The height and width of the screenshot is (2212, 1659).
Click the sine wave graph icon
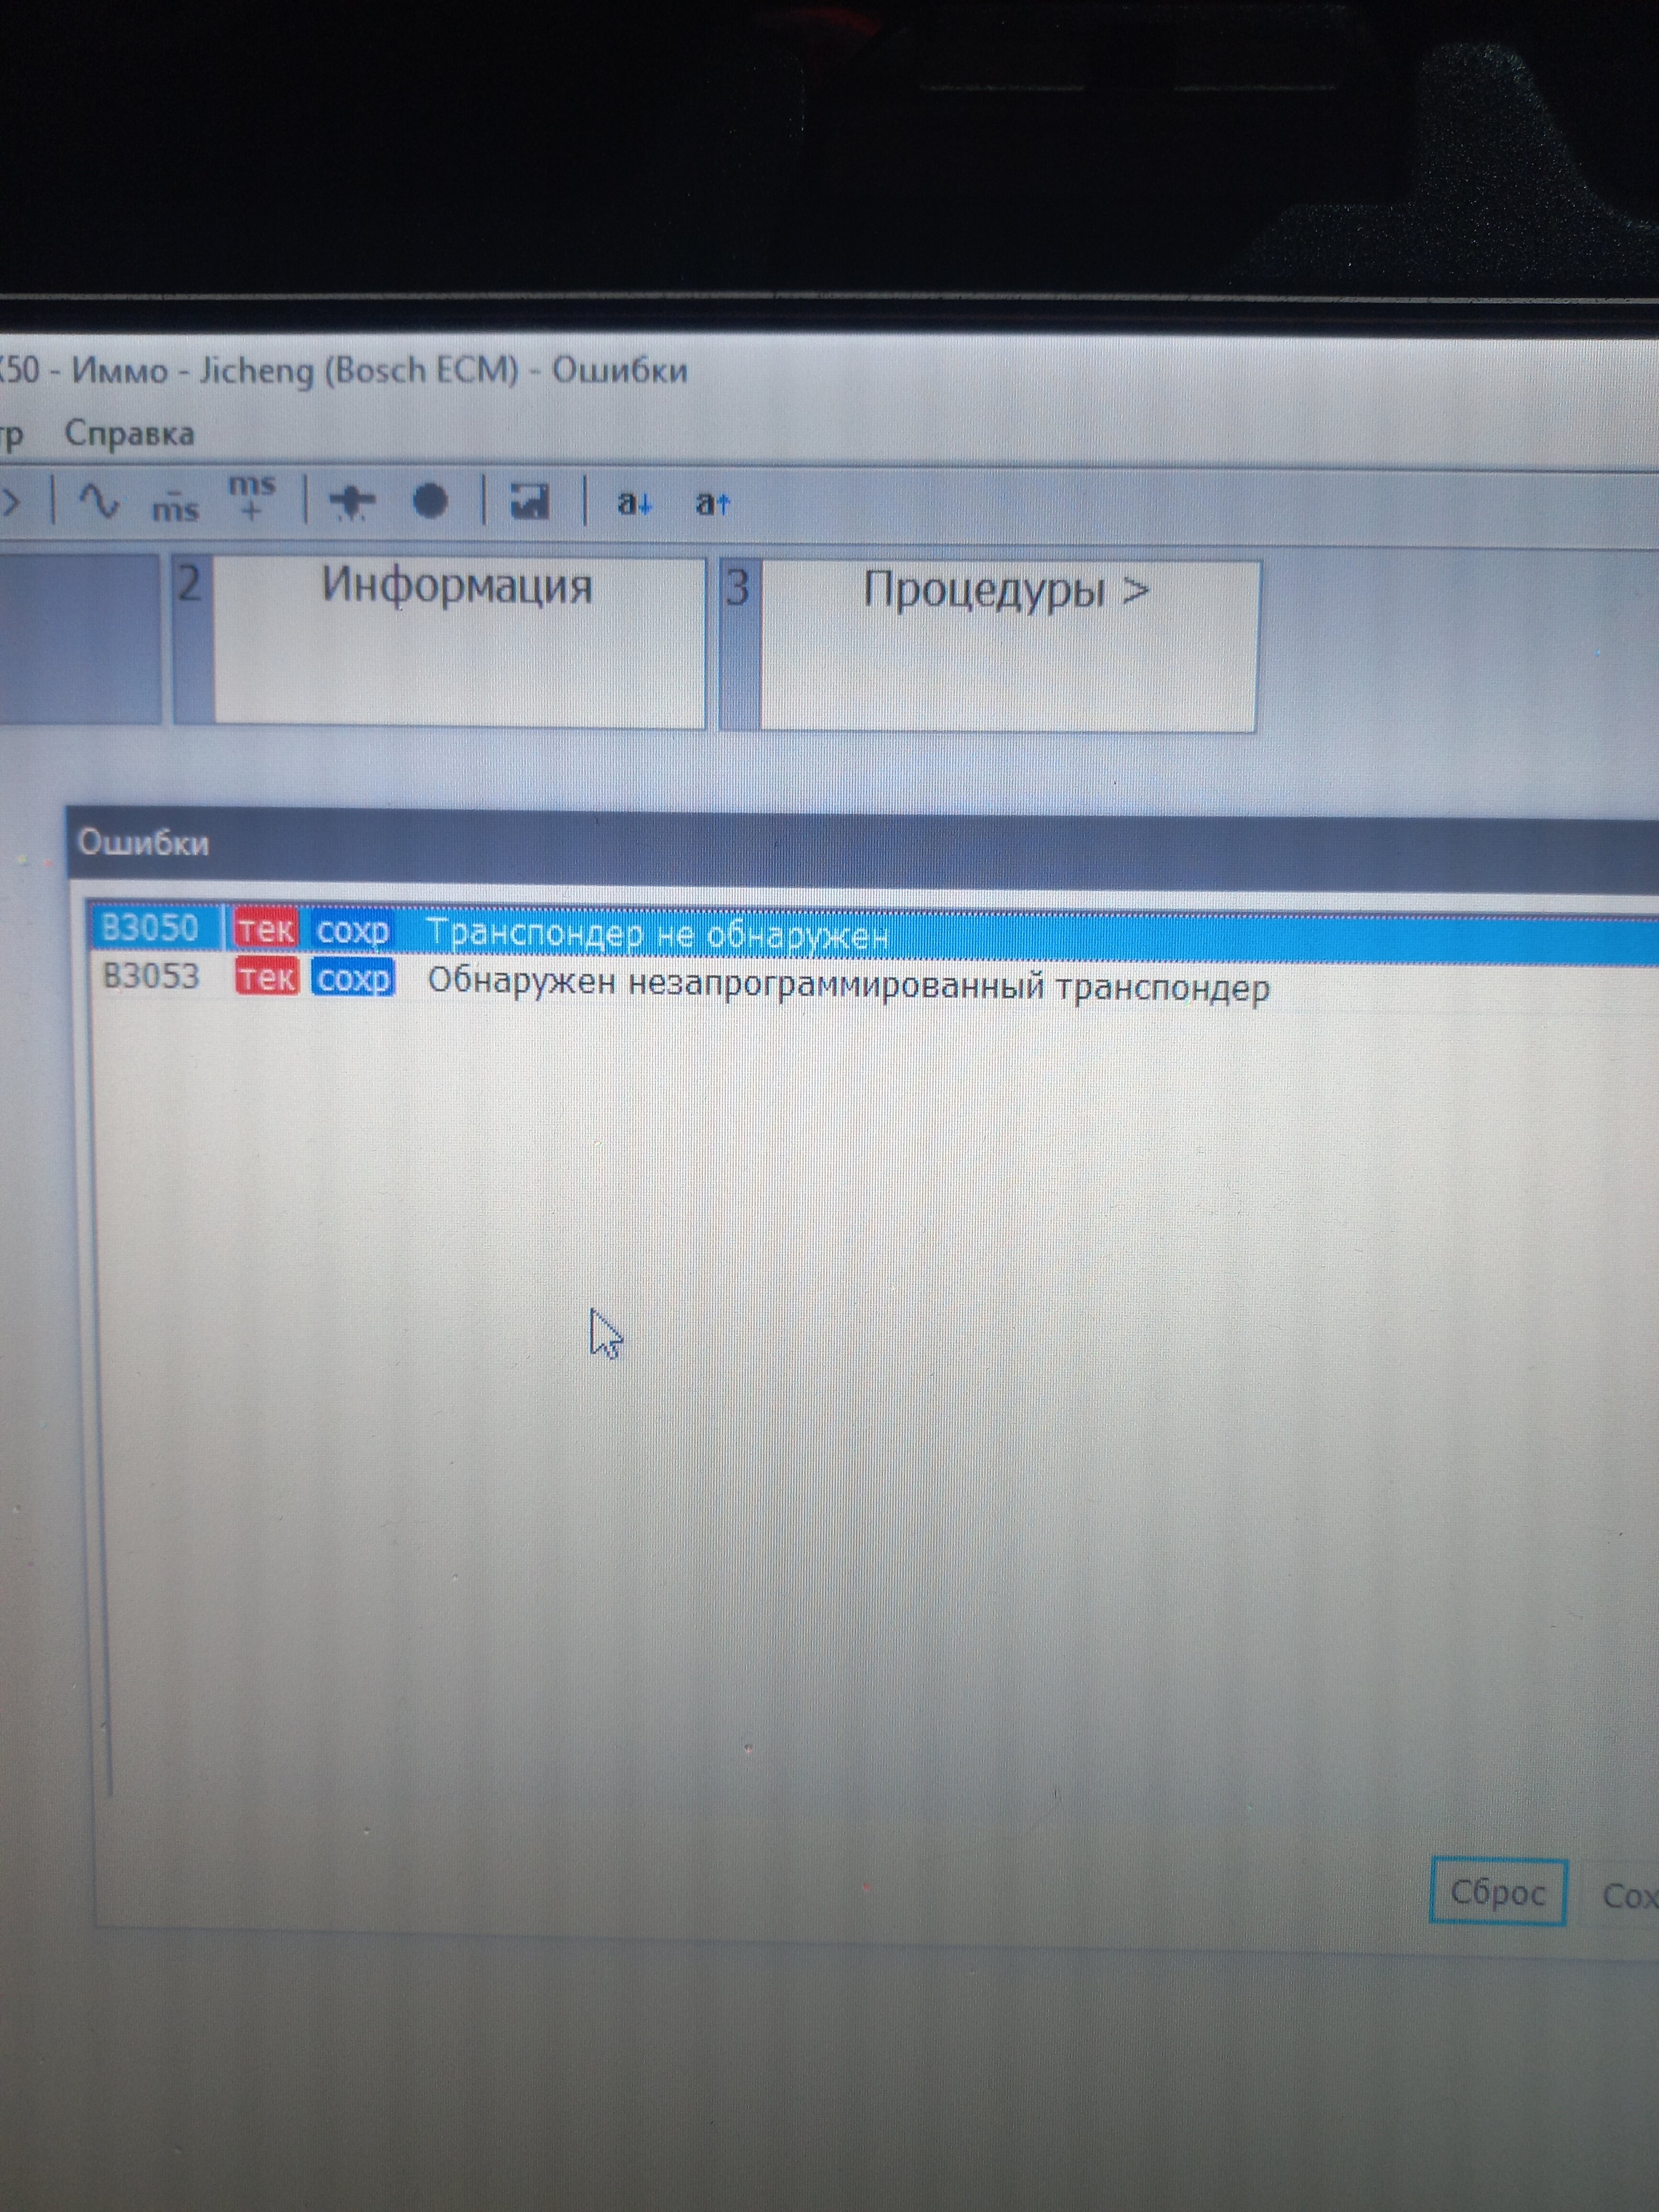tap(99, 500)
